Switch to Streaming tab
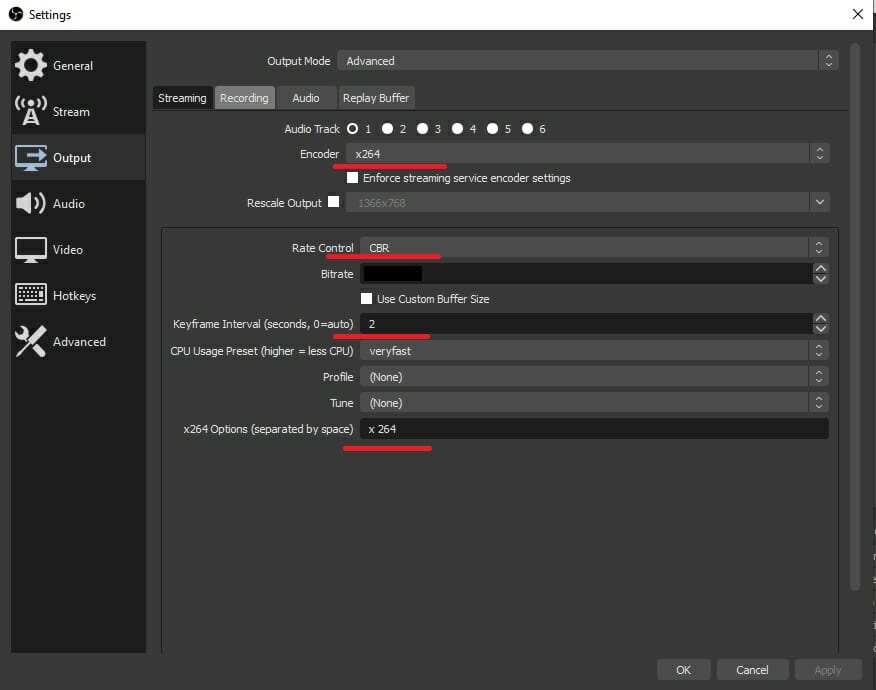The width and height of the screenshot is (876, 690). click(182, 98)
